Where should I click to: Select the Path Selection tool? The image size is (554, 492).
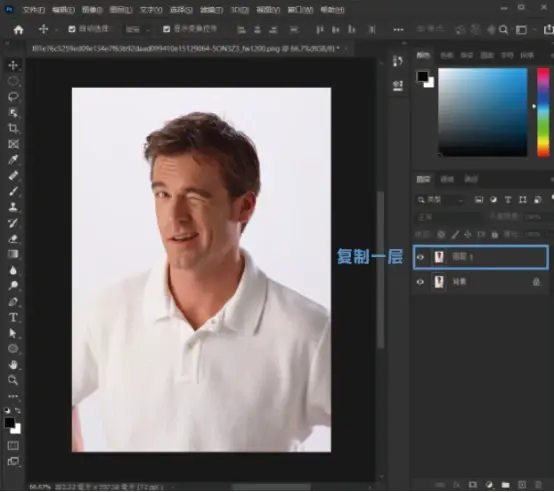pos(13,333)
